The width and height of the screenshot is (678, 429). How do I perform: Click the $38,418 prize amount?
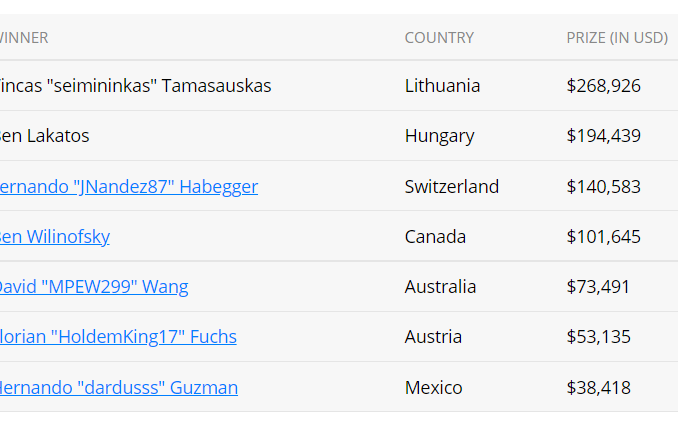[598, 387]
